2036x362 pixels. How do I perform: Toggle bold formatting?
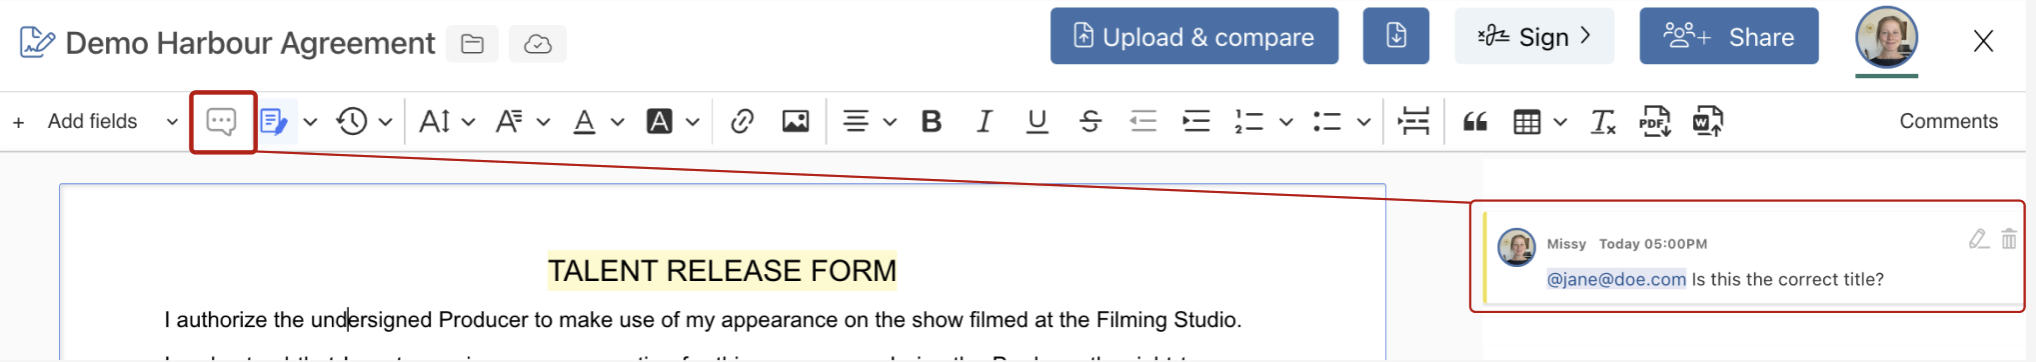coord(931,122)
